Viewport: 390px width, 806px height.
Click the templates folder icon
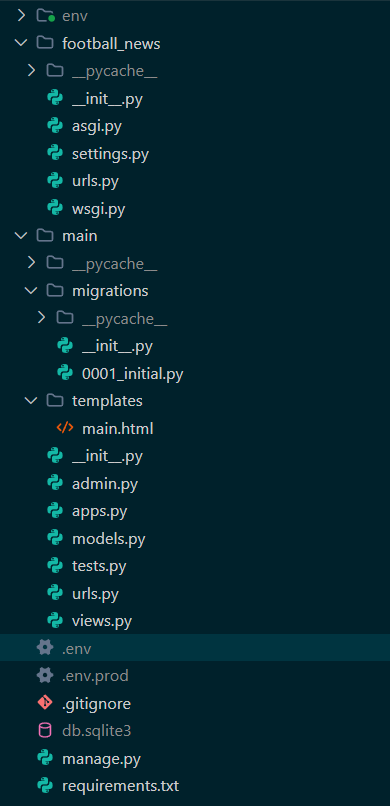tap(55, 400)
